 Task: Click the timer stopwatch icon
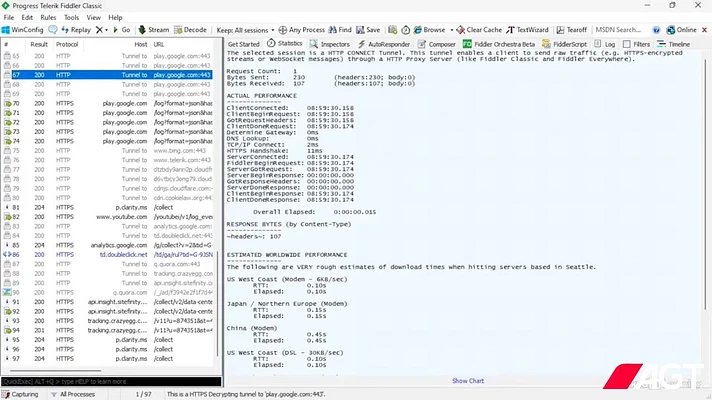pyautogui.click(x=405, y=30)
